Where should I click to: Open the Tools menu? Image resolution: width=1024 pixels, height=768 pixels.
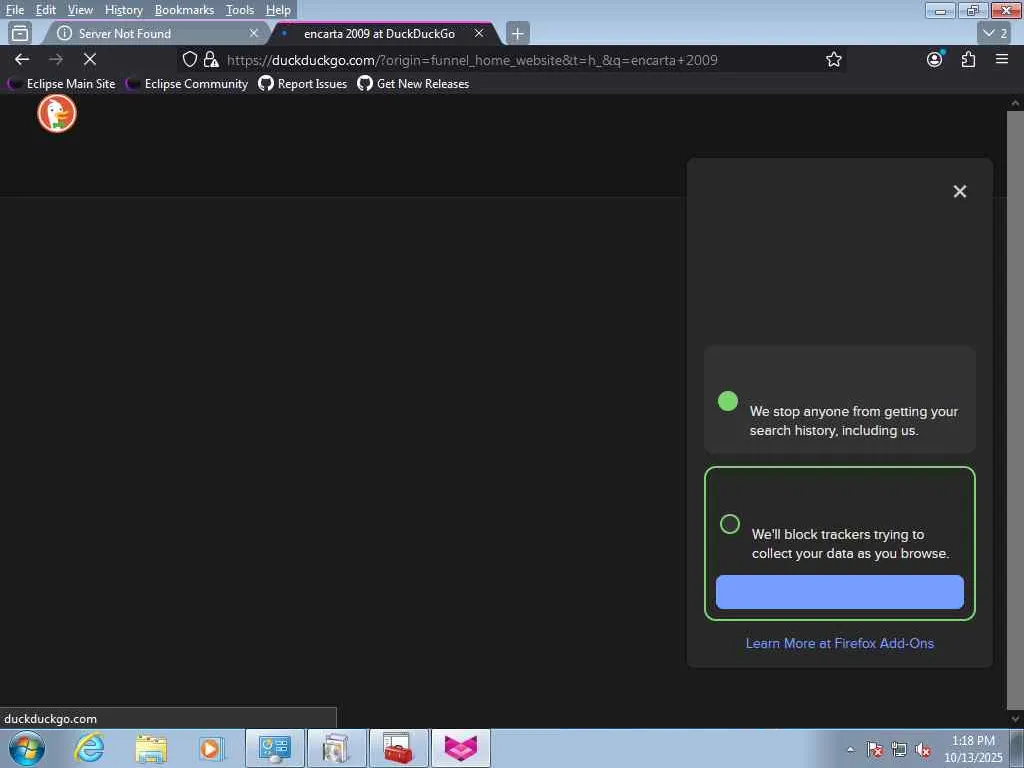point(240,10)
